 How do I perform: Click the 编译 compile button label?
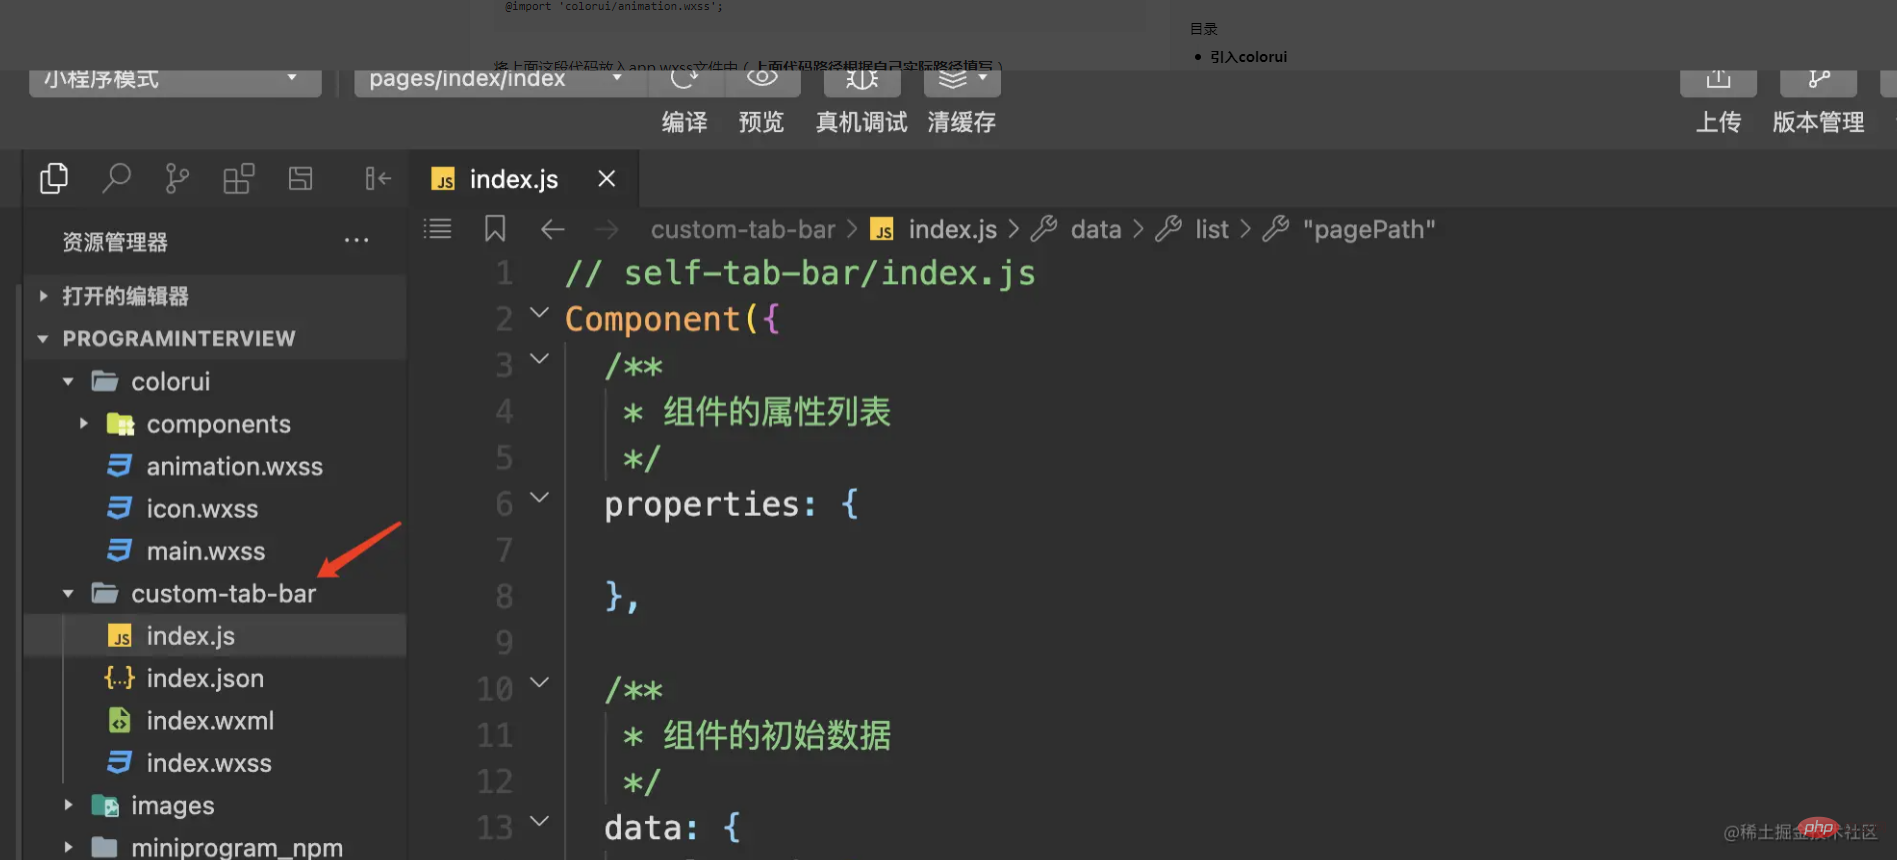pyautogui.click(x=684, y=122)
